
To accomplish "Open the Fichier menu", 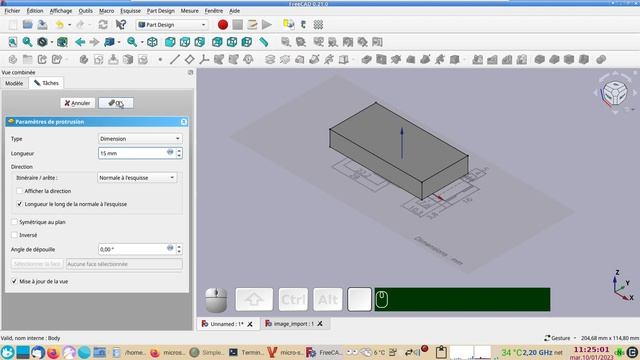I will [x=12, y=11].
